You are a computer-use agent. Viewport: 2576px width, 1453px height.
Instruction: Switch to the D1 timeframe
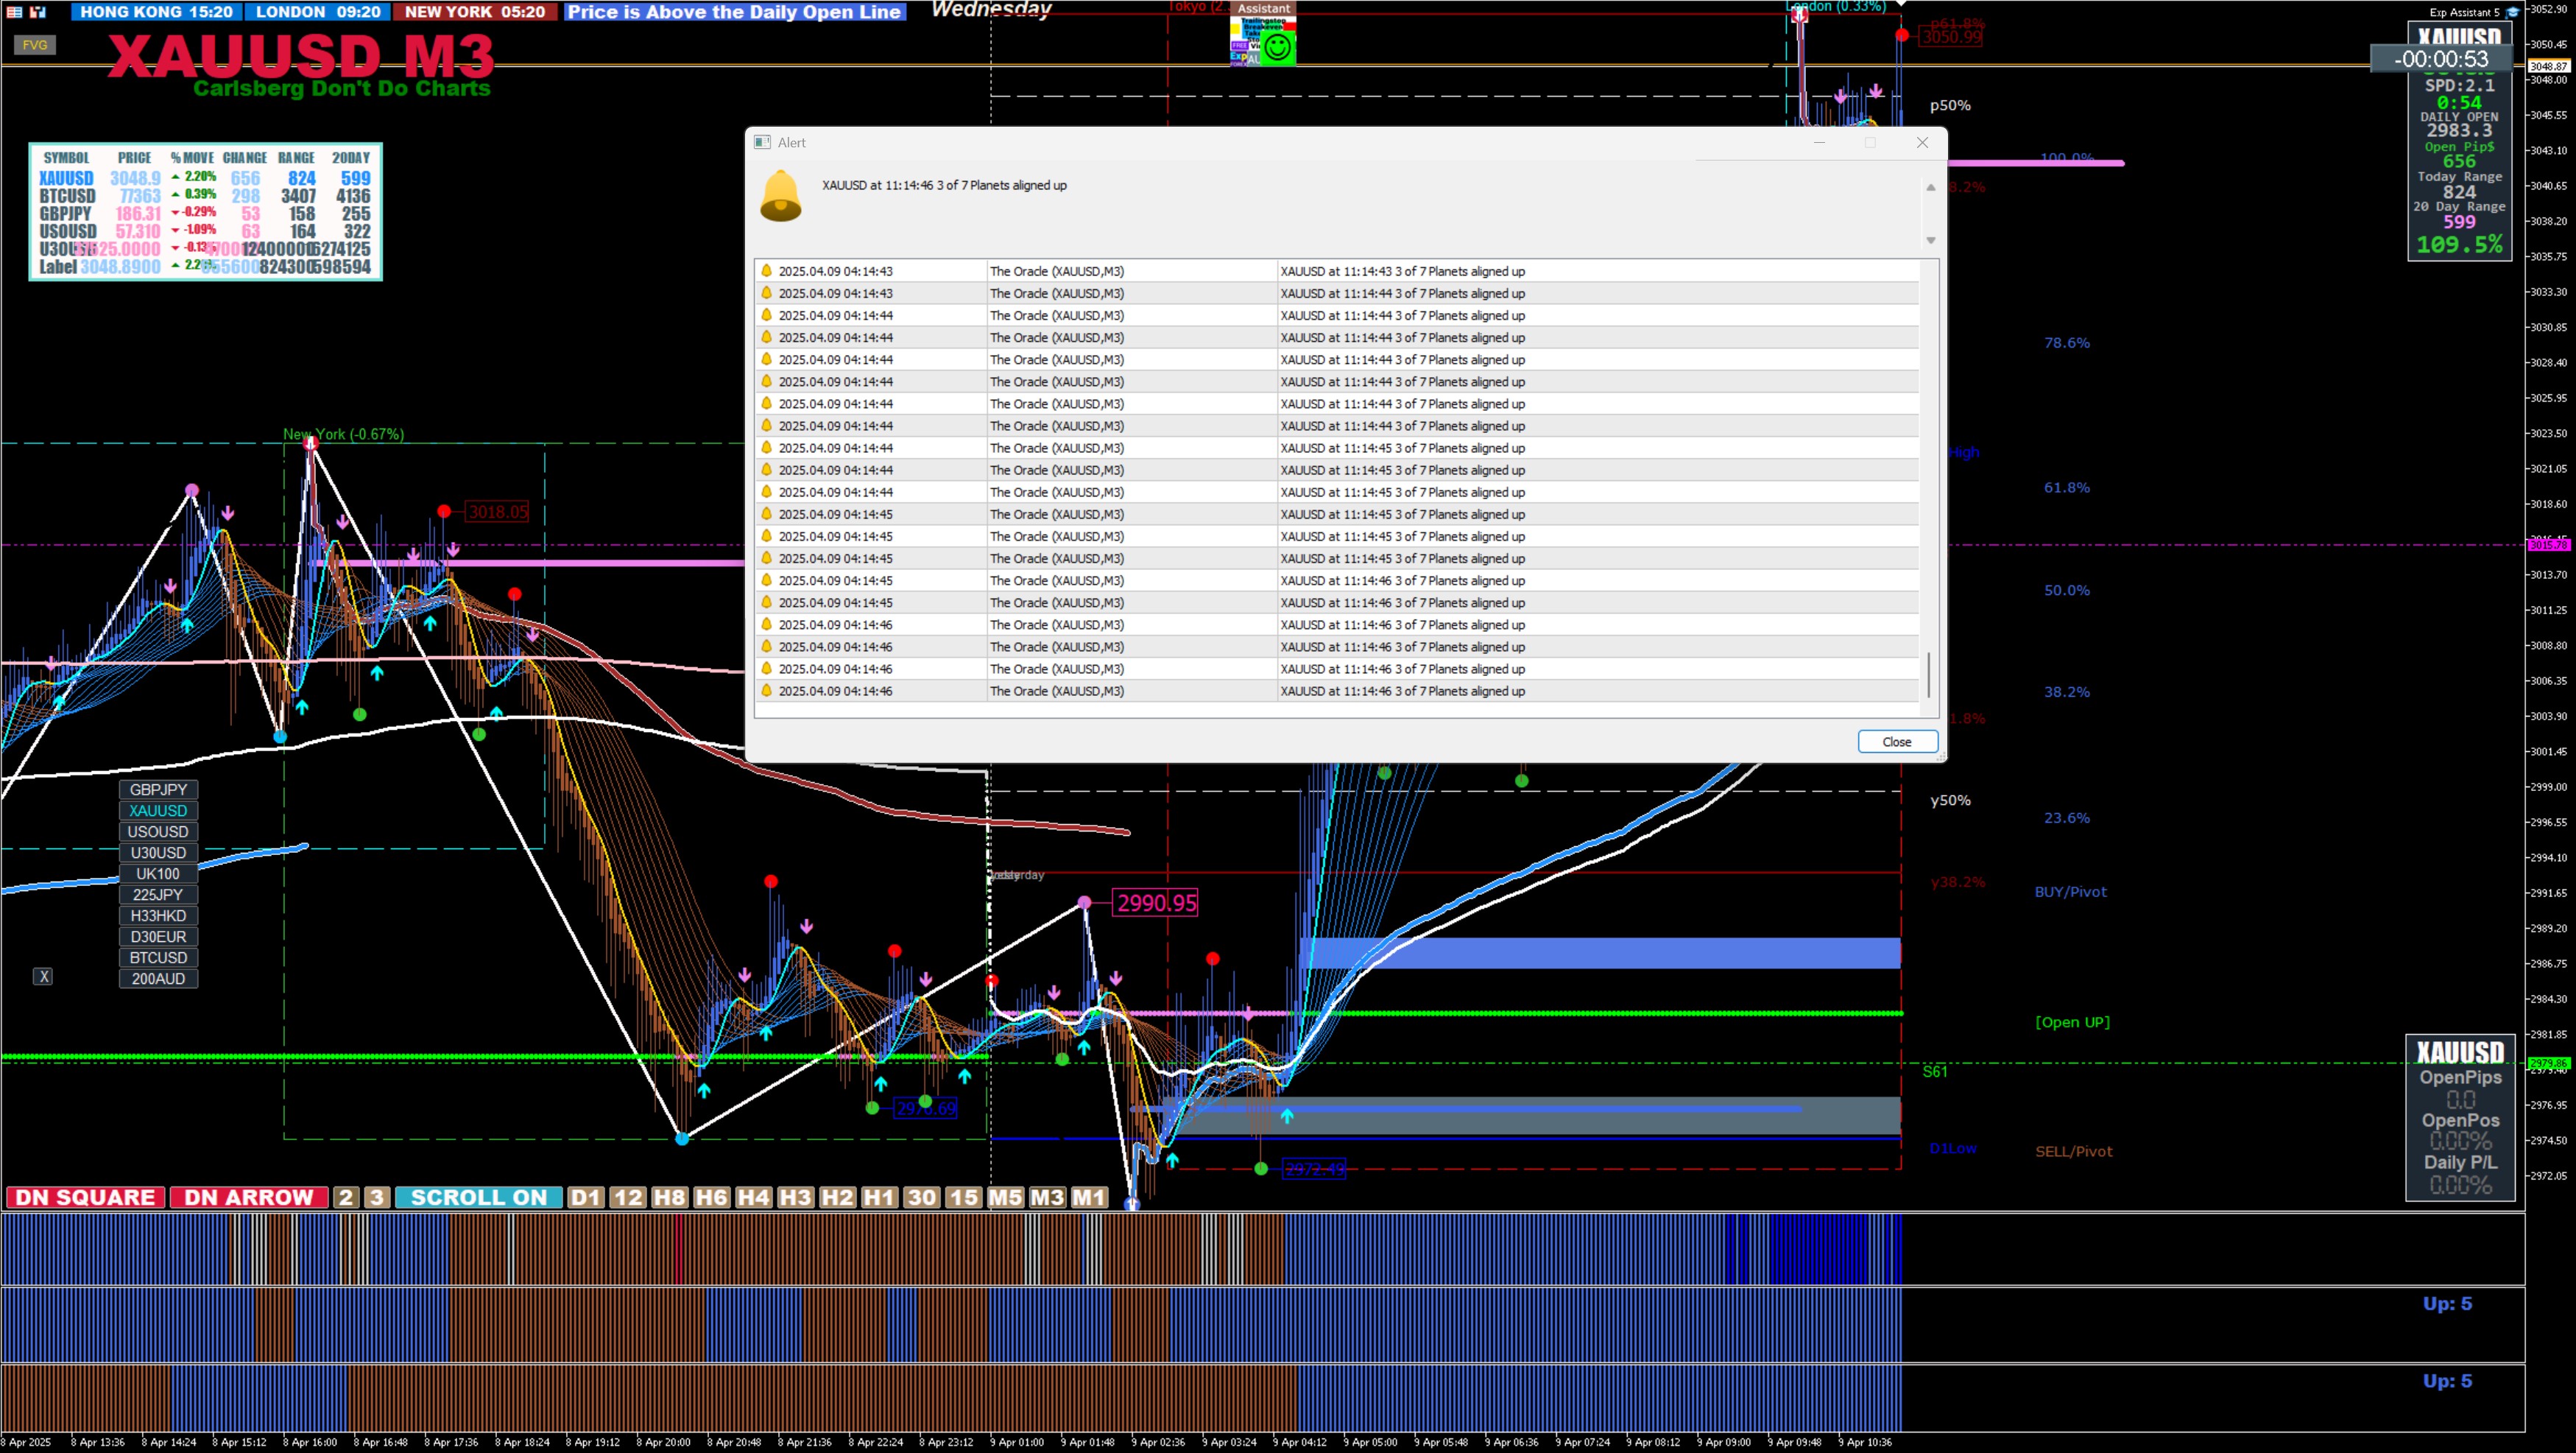[x=586, y=1197]
